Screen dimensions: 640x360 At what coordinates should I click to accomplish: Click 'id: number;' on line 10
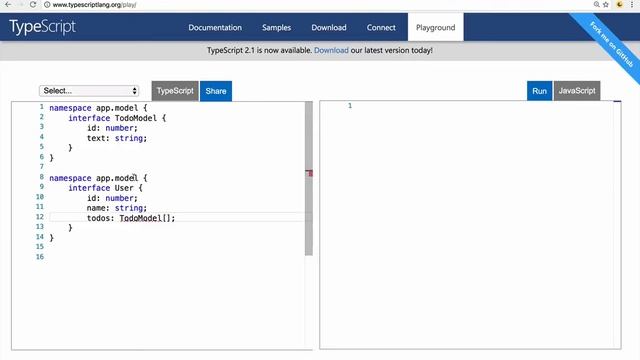tap(112, 198)
